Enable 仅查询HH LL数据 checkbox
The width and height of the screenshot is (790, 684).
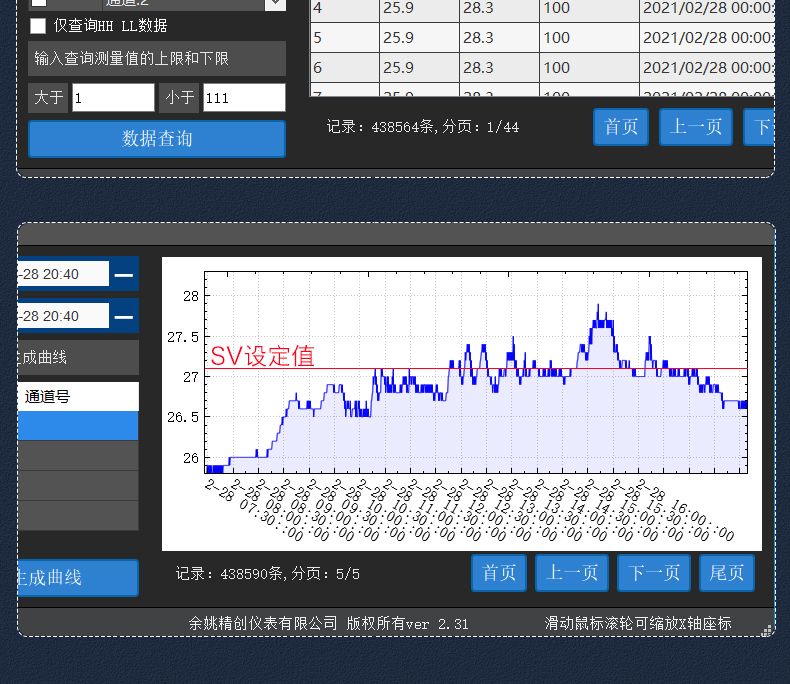(x=38, y=26)
